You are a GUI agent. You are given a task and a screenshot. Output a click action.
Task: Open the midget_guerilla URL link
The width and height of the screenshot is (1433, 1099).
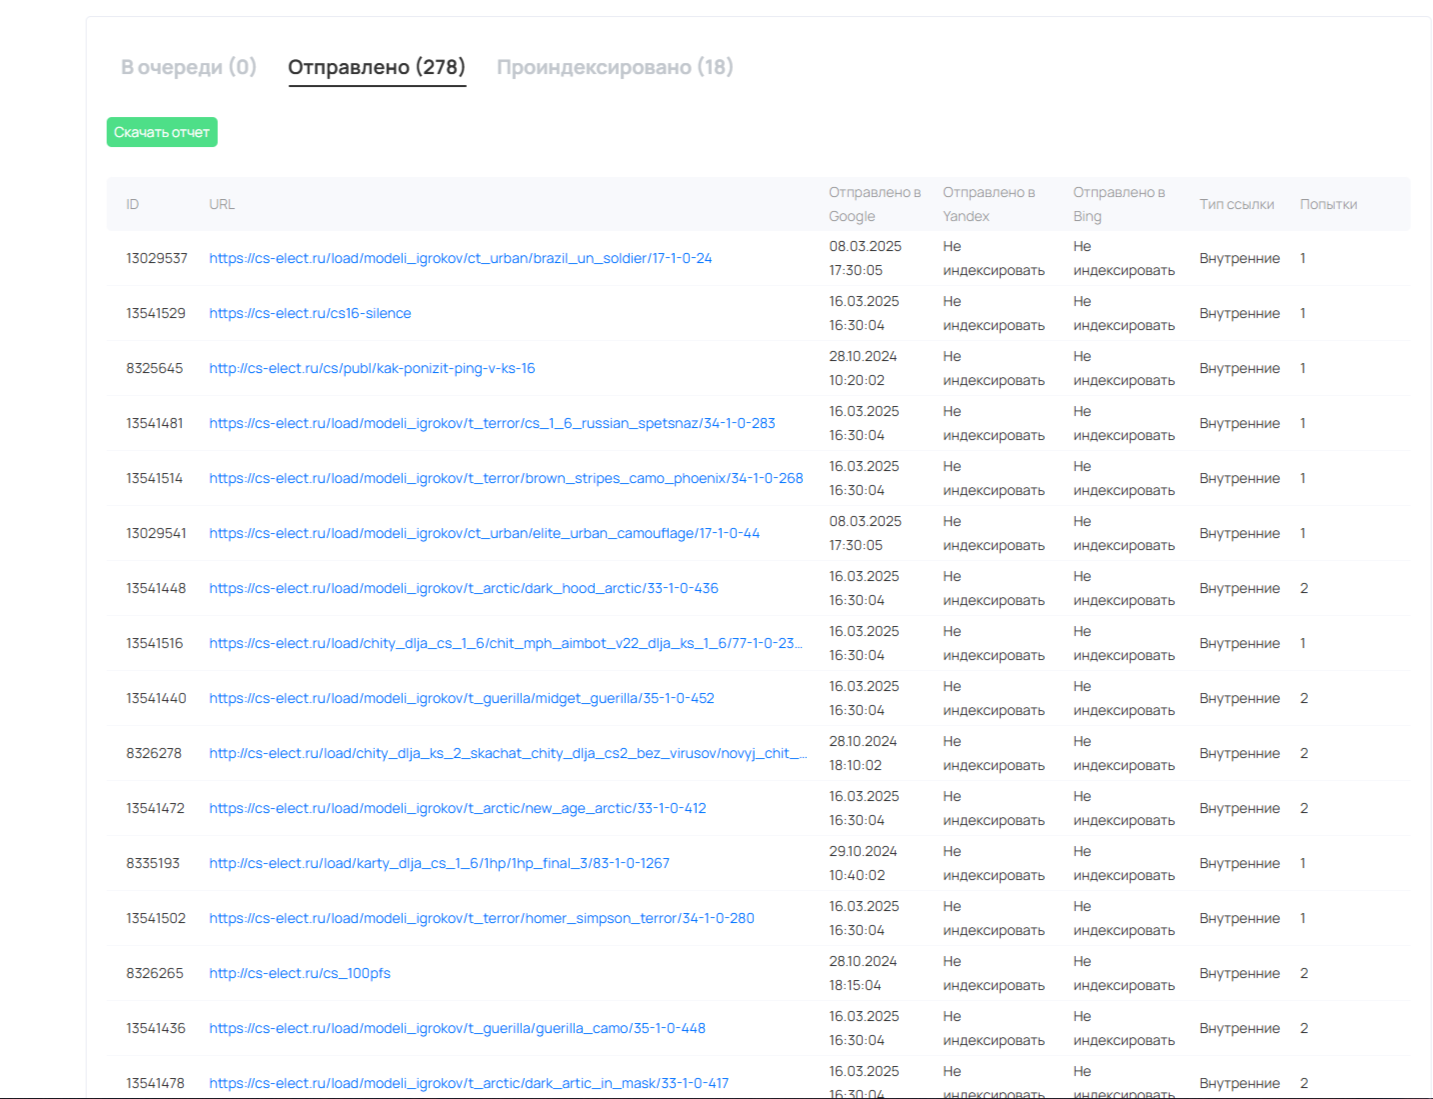(x=462, y=698)
